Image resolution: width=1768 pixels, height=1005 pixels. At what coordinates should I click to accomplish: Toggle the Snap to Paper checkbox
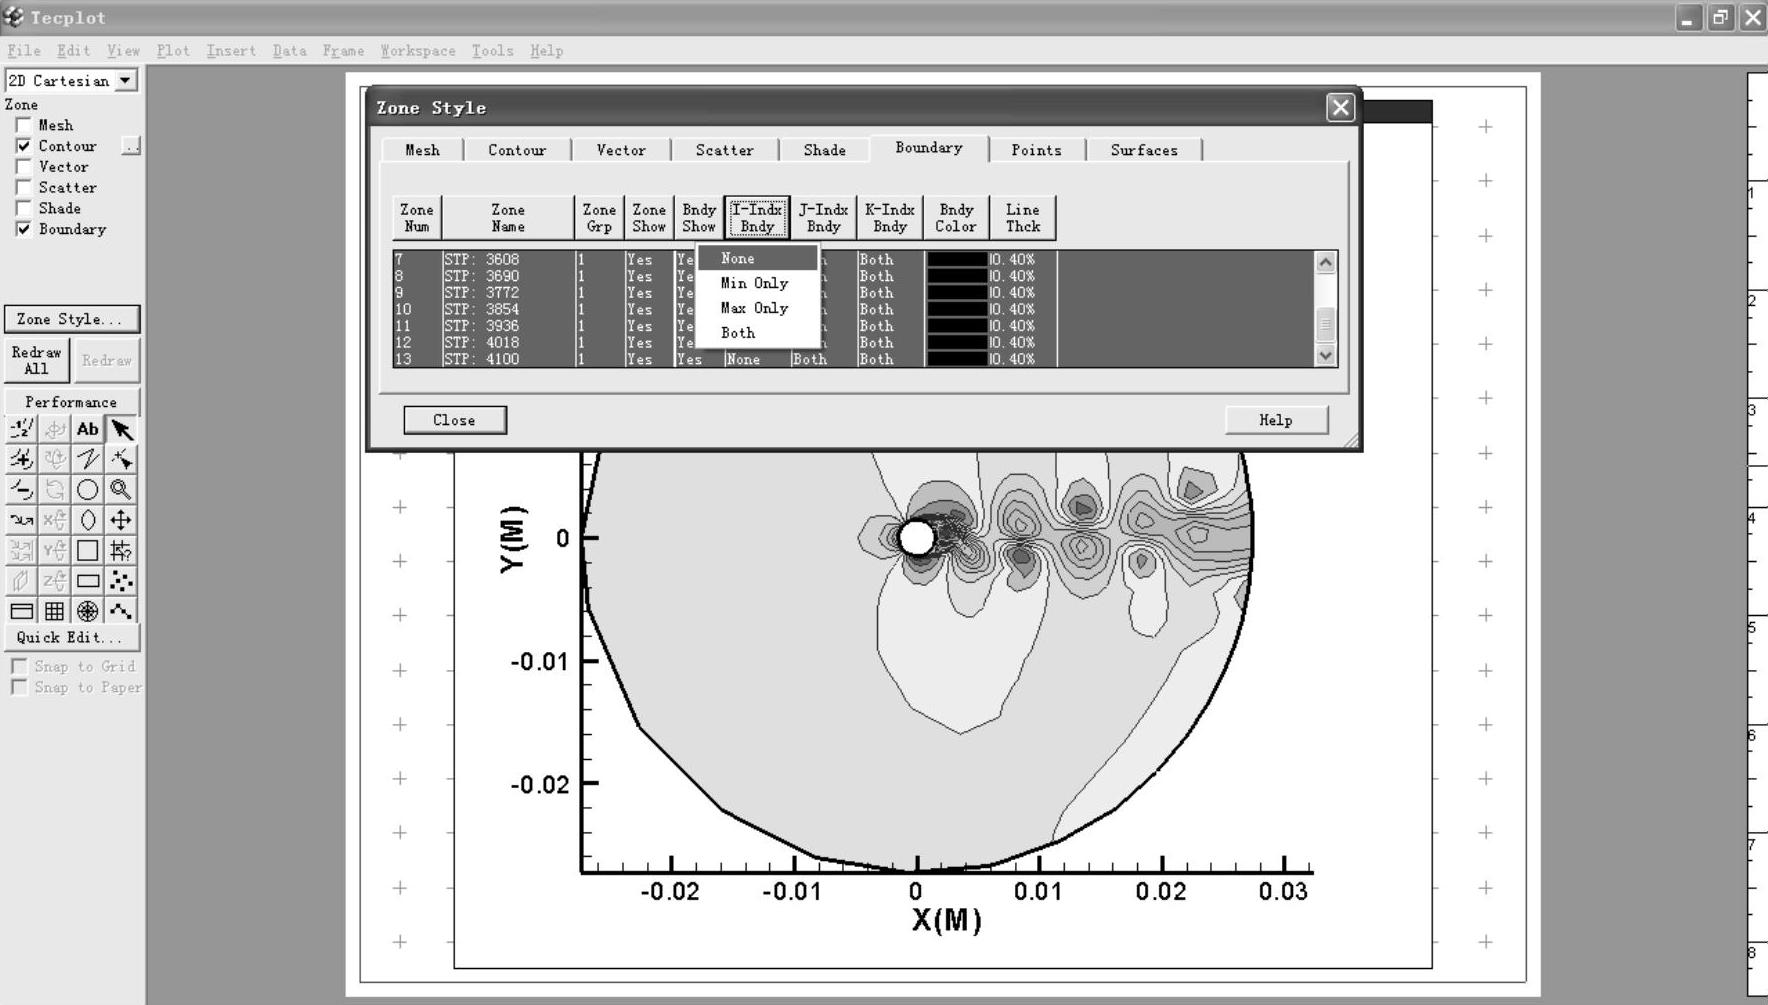click(19, 687)
